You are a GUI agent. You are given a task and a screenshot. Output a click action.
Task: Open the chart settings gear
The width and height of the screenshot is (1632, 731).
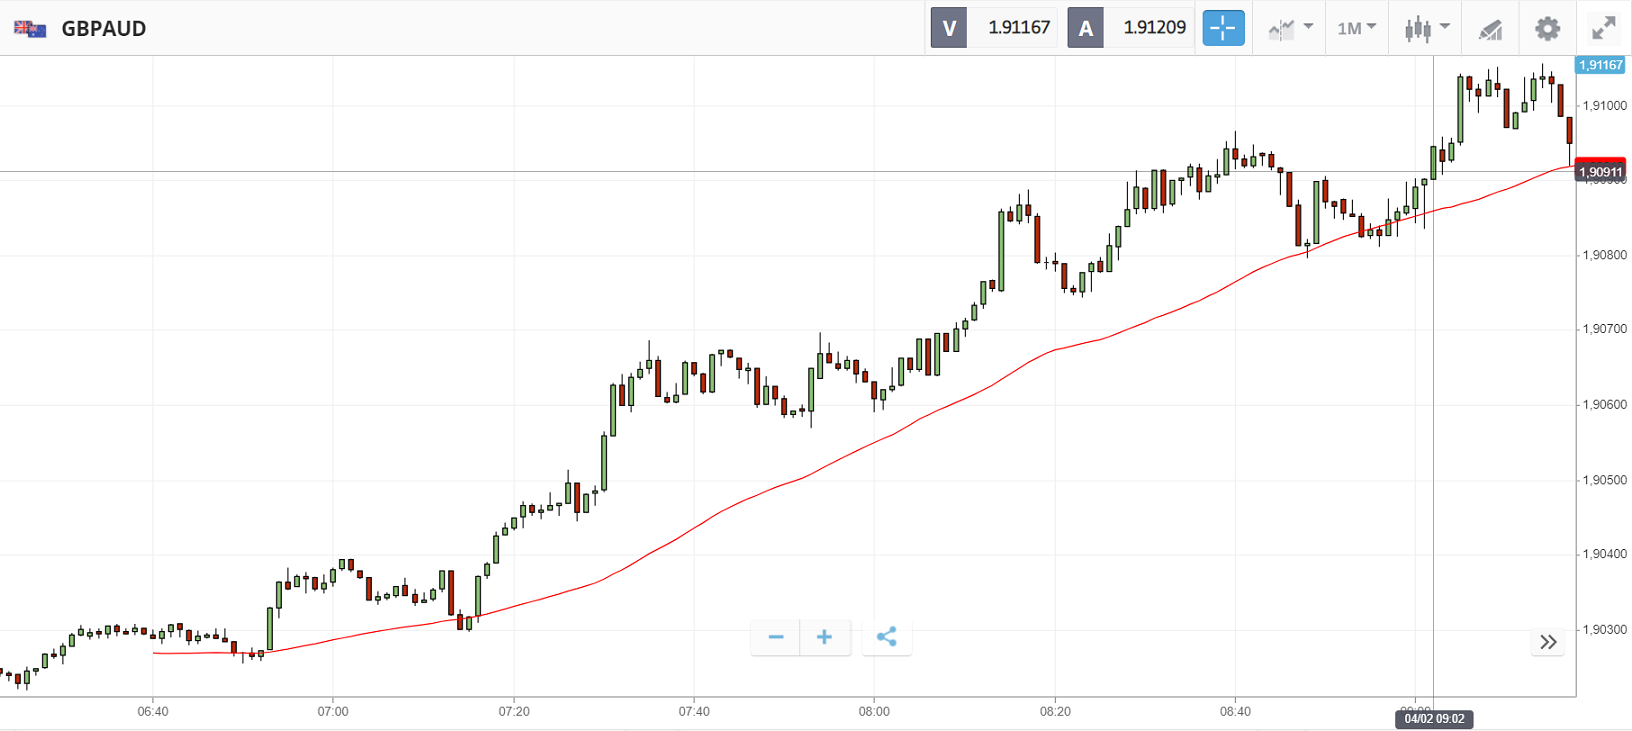click(x=1547, y=28)
